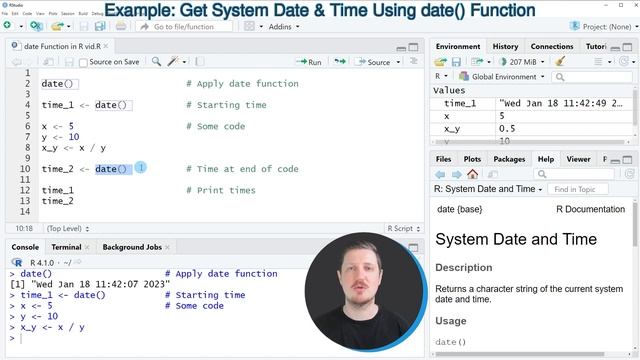Switch to the History tab
640x360 pixels.
click(505, 47)
